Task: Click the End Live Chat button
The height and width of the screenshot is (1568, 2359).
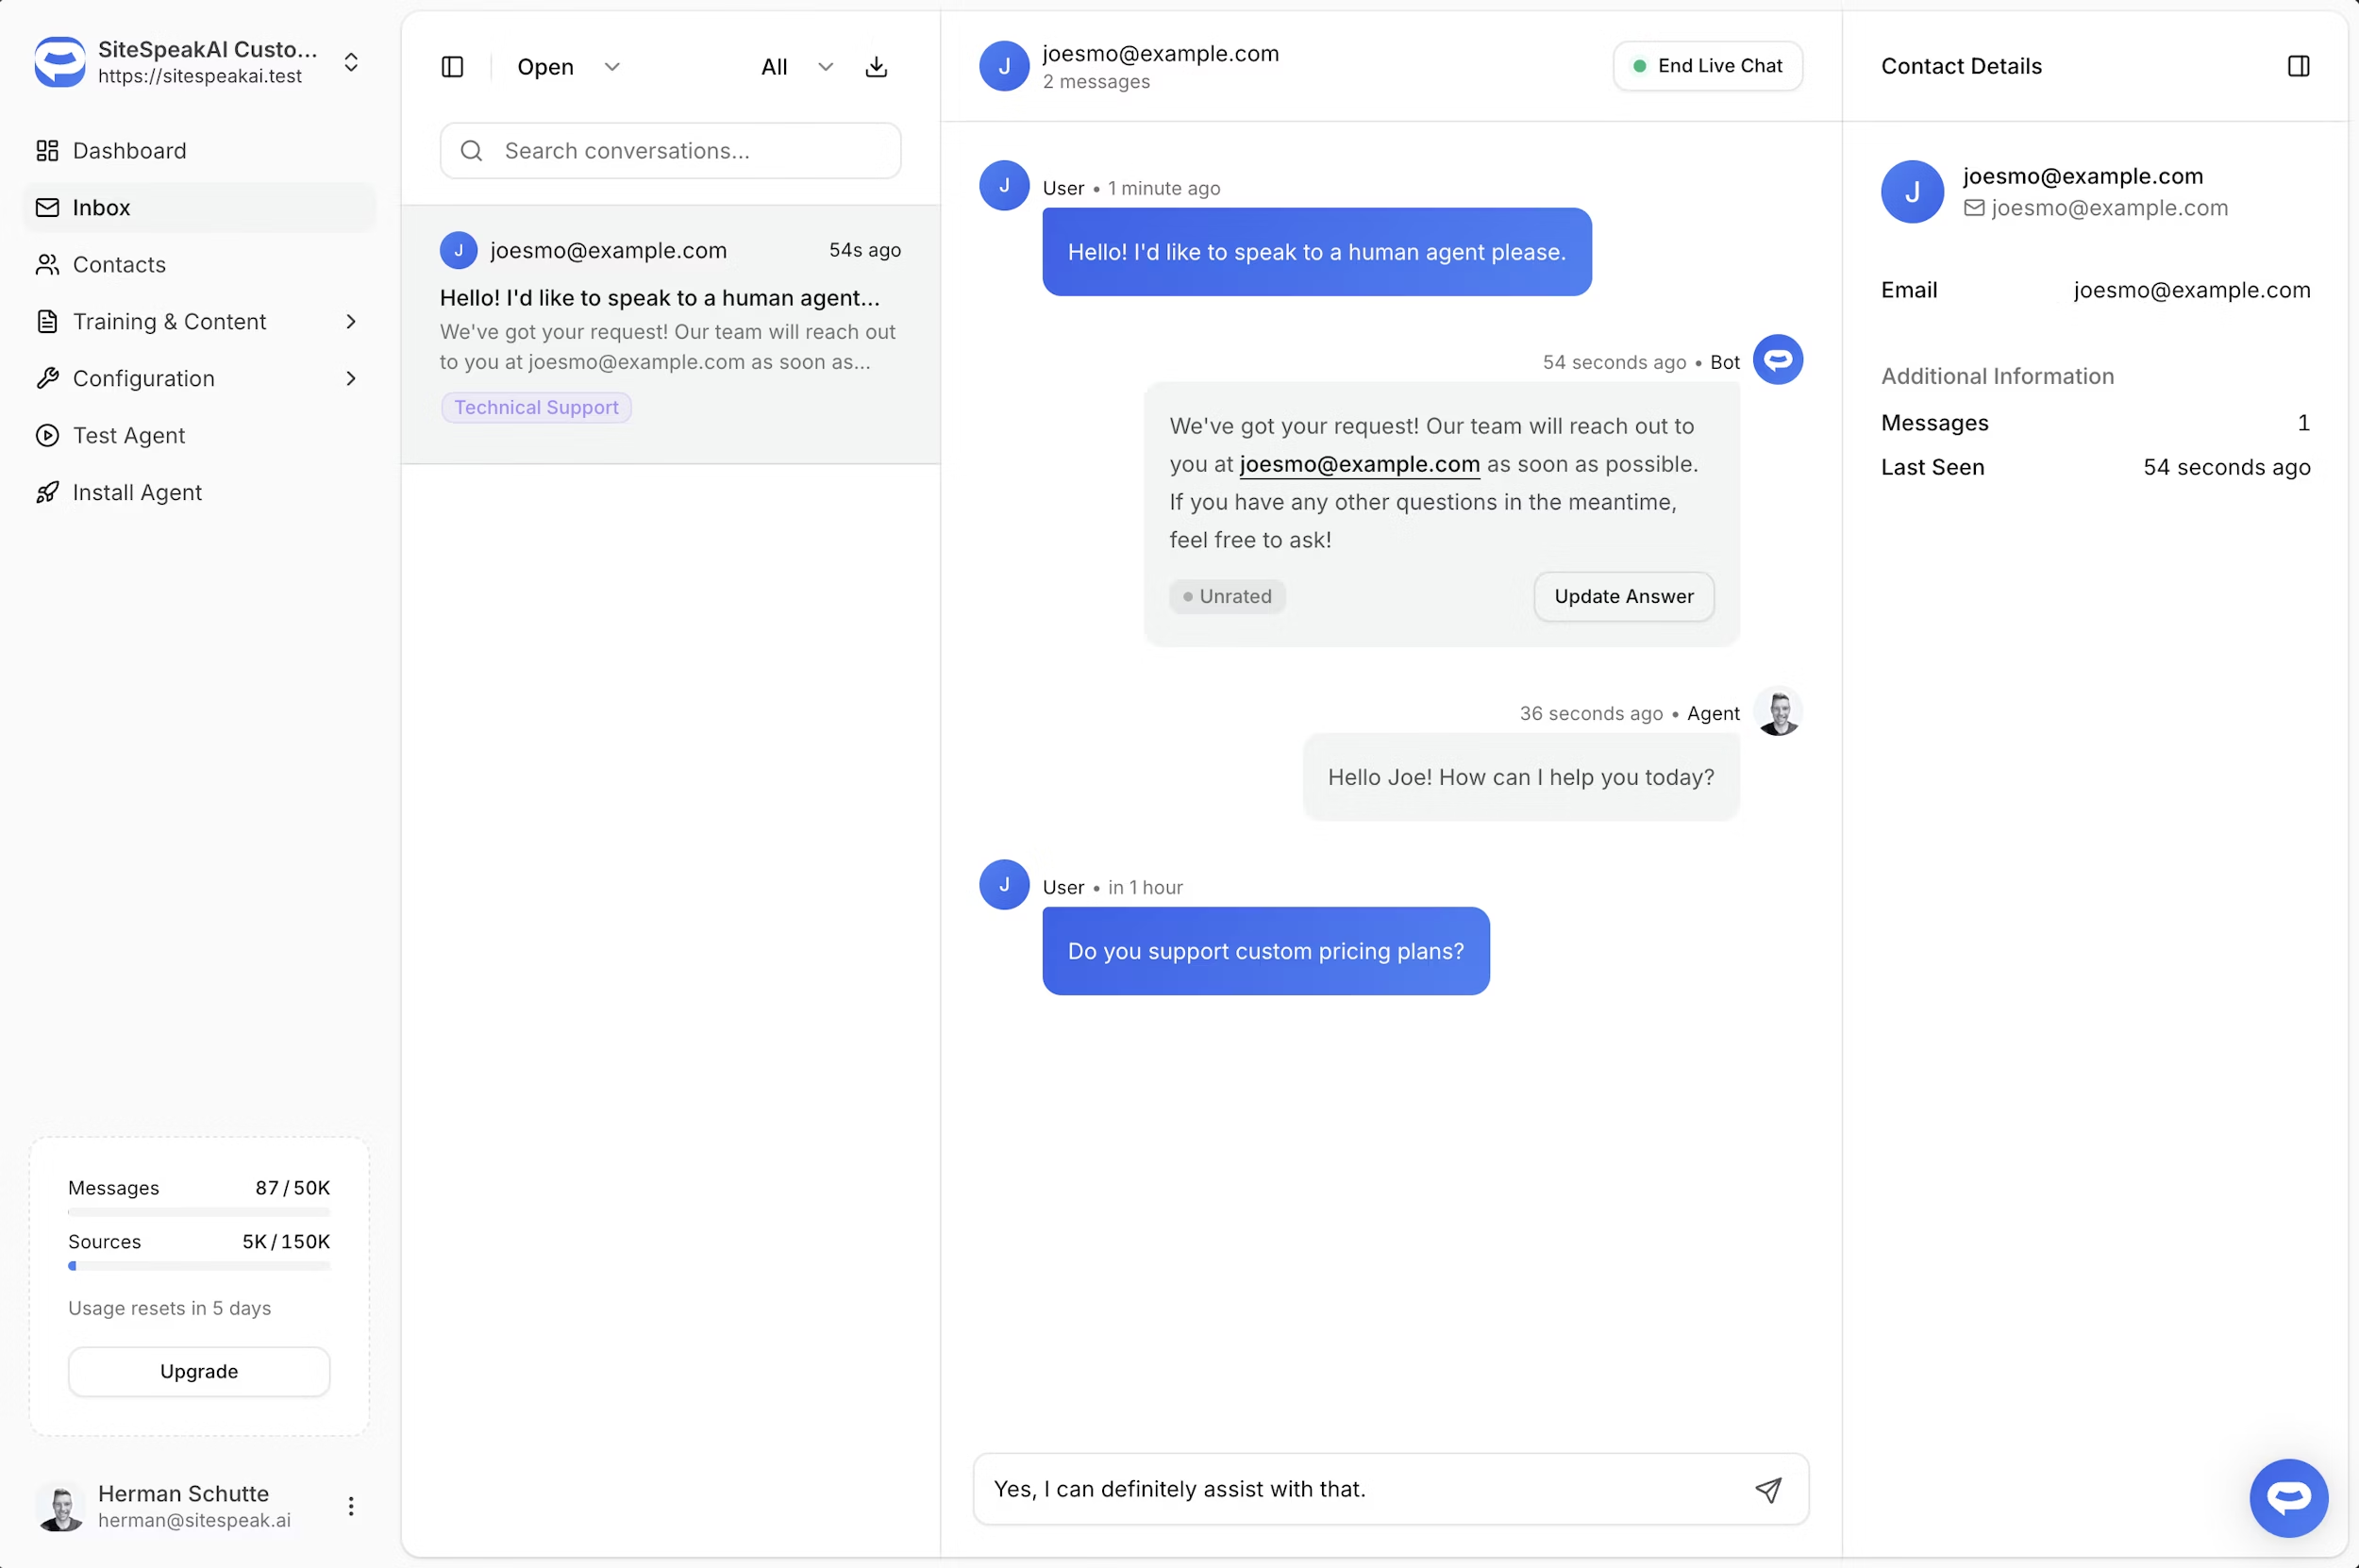Action: pos(1706,65)
